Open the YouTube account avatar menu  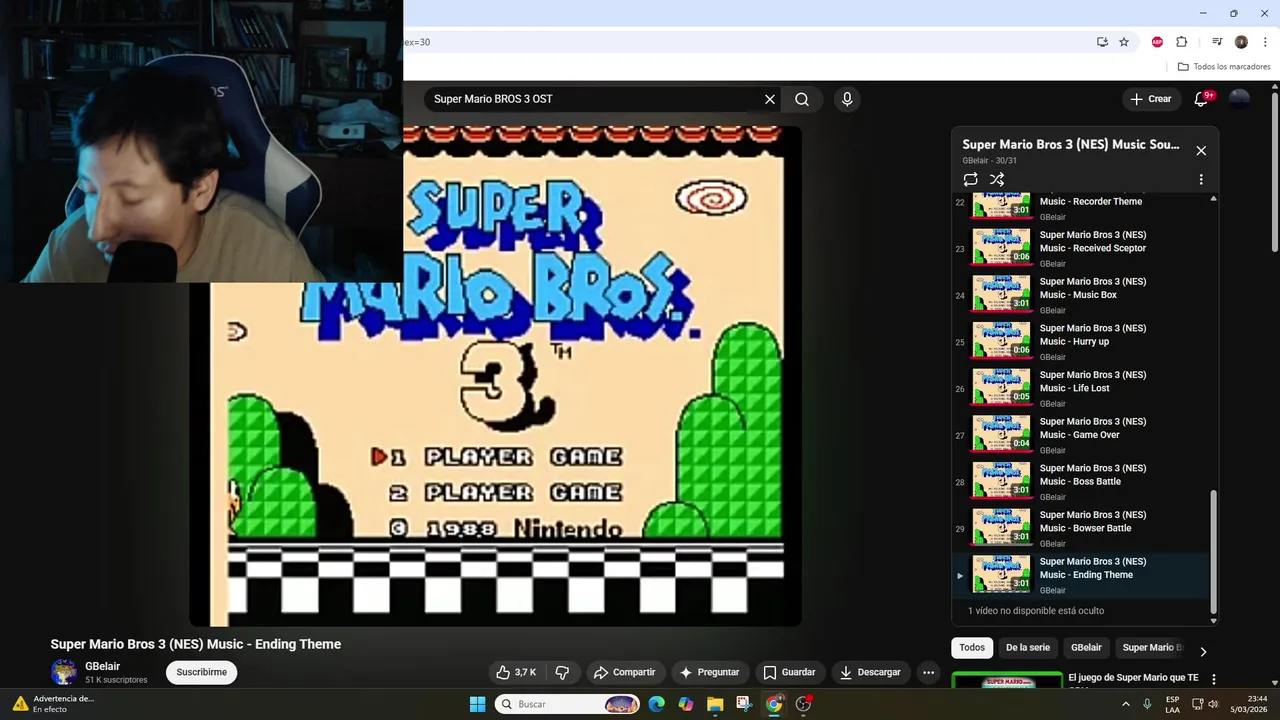click(x=1239, y=99)
